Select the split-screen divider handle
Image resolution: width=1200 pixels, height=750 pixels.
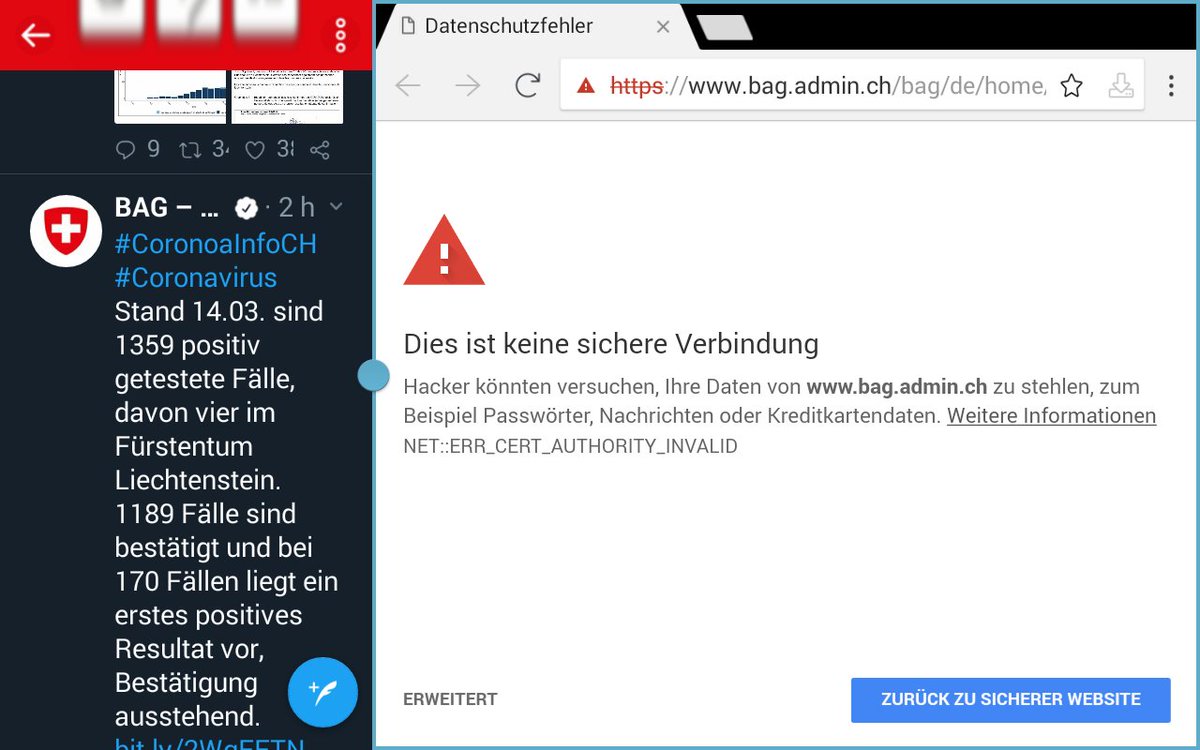point(373,375)
